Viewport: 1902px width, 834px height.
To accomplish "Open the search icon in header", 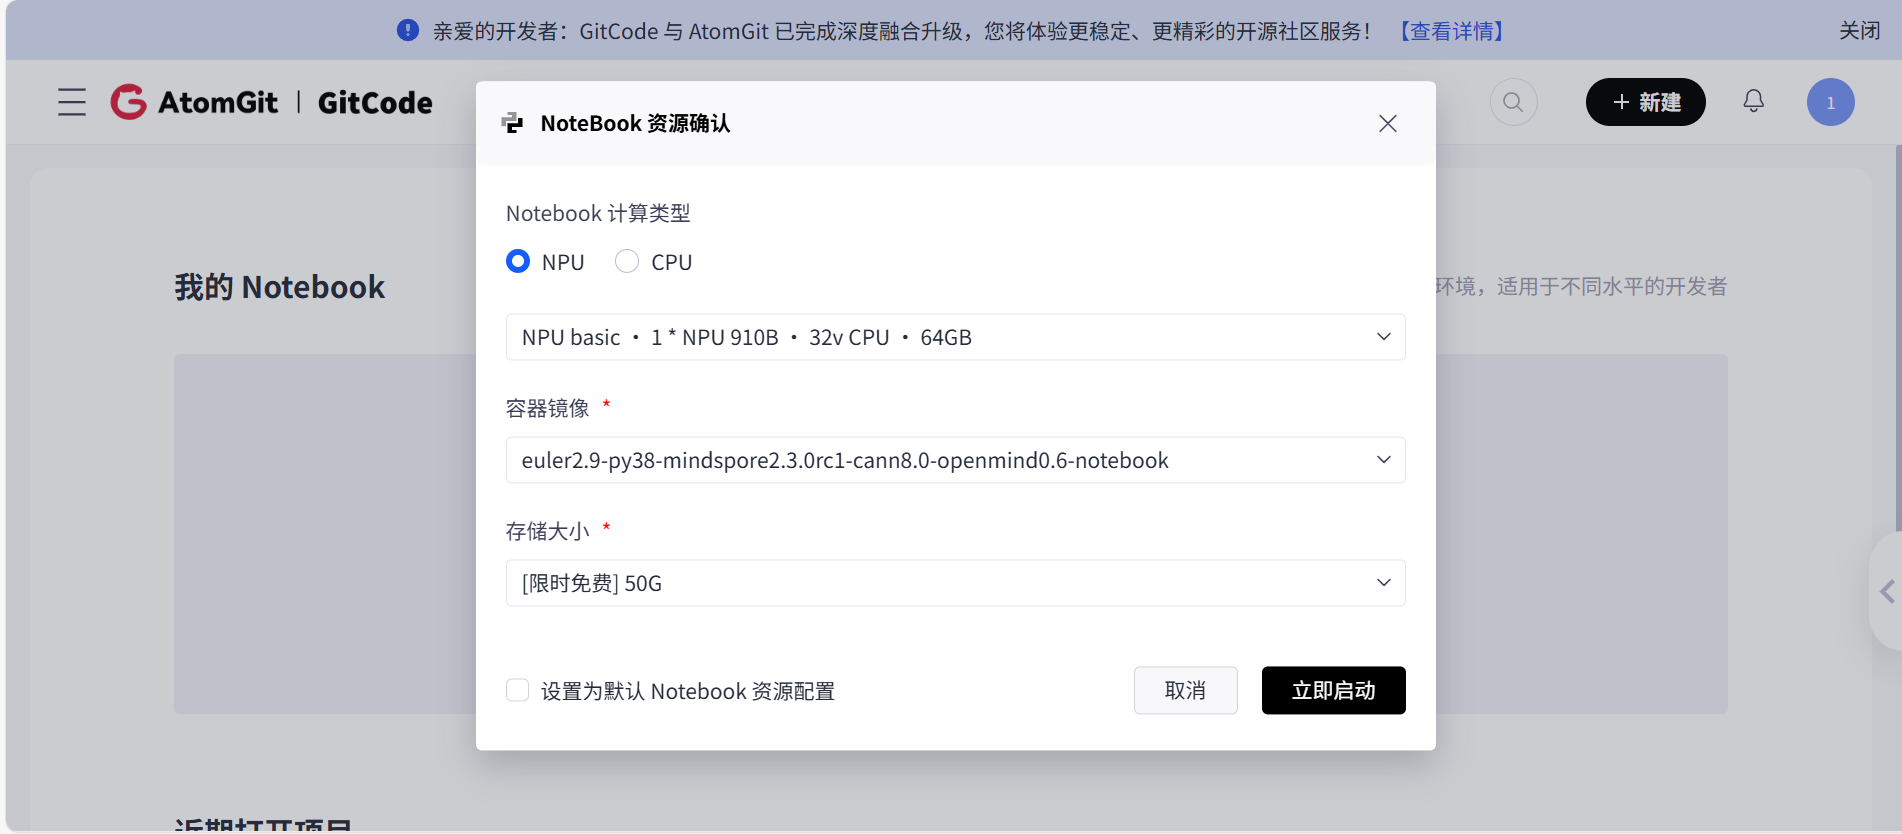I will [x=1513, y=102].
